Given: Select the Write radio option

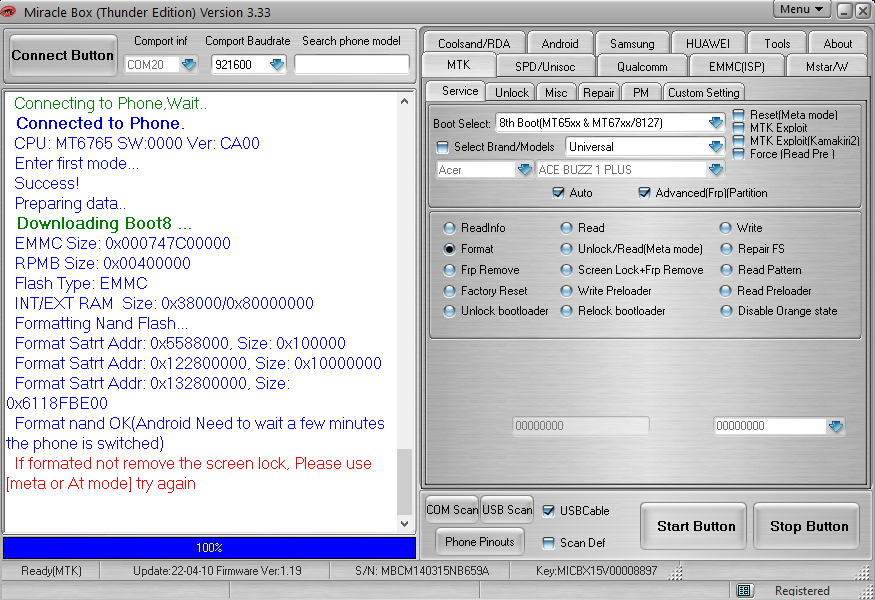Looking at the screenshot, I should coord(725,228).
